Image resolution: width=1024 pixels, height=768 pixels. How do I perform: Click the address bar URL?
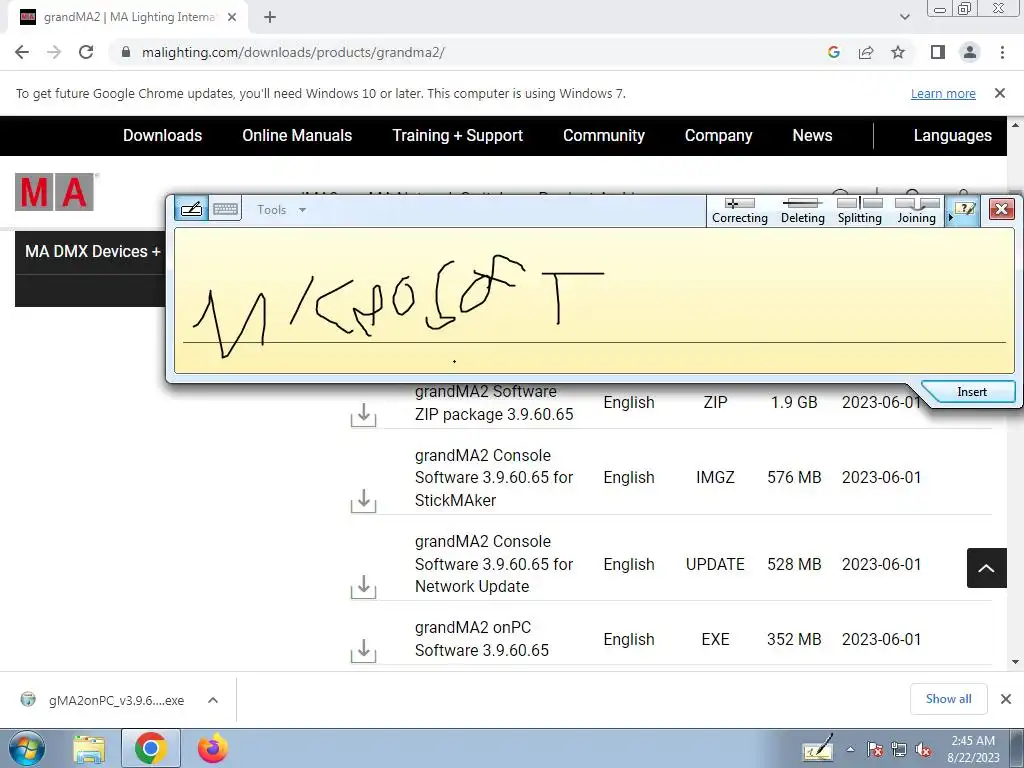tap(293, 52)
